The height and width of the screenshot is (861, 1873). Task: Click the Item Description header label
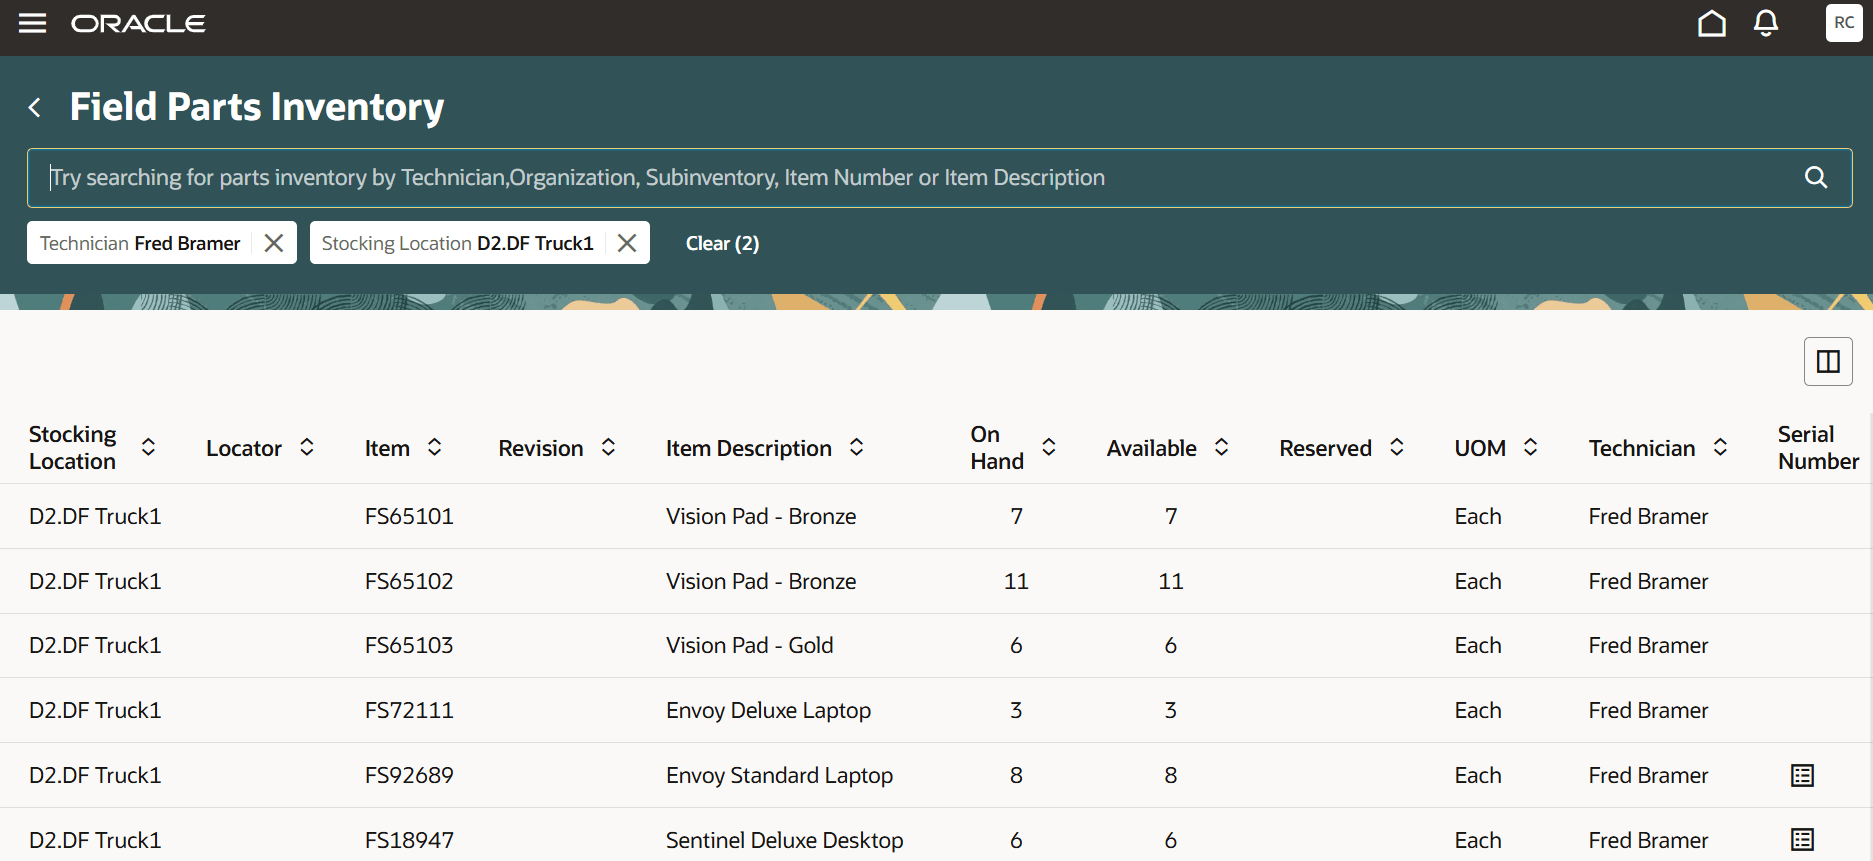point(749,448)
